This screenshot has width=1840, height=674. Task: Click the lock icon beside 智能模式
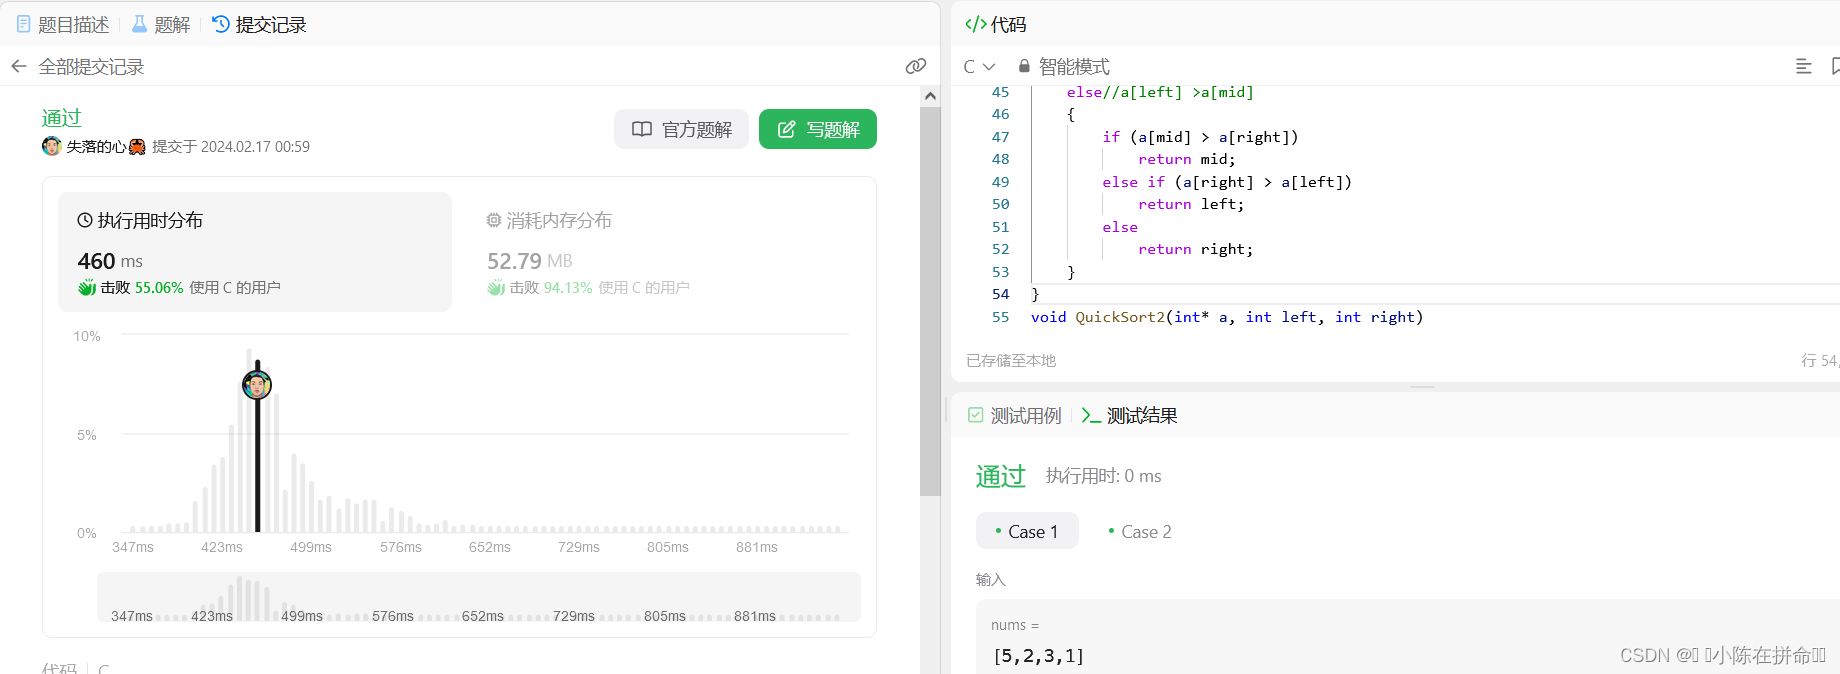click(x=1024, y=66)
